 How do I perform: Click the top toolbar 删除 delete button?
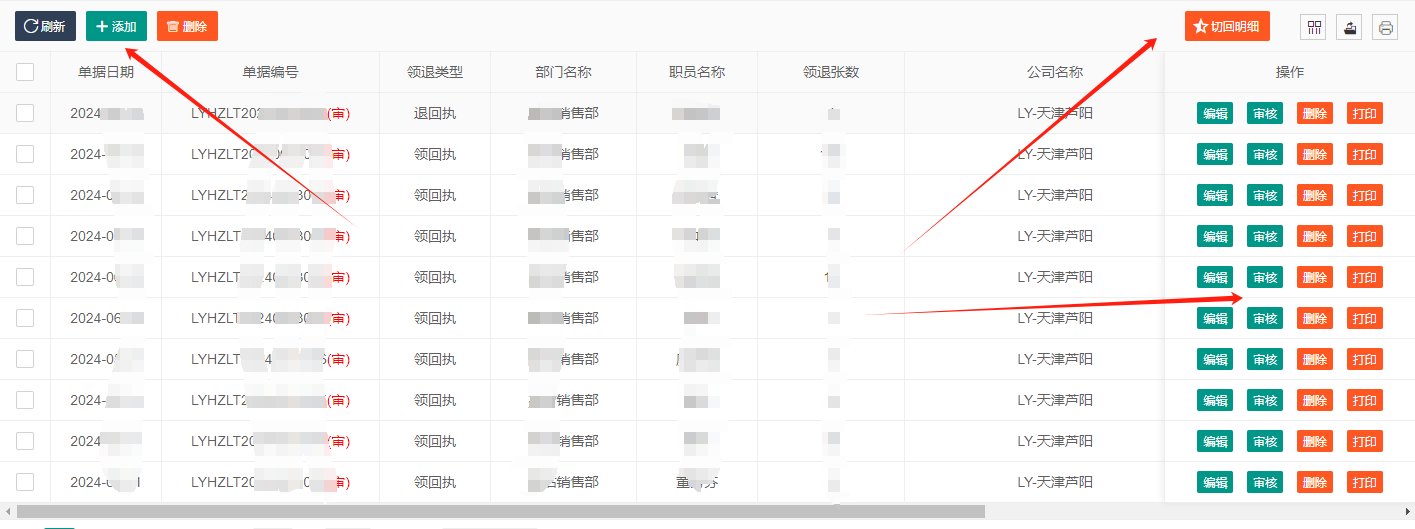point(187,26)
